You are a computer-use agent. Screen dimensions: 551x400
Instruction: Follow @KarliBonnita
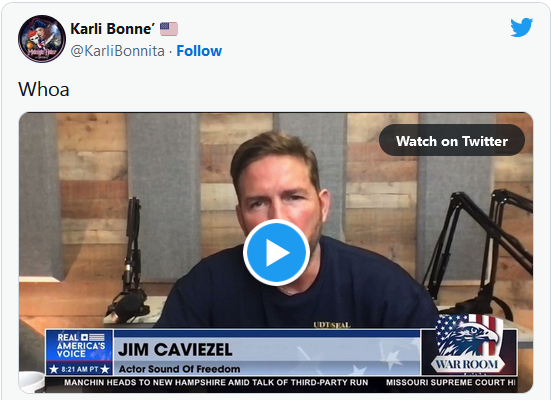[x=199, y=51]
